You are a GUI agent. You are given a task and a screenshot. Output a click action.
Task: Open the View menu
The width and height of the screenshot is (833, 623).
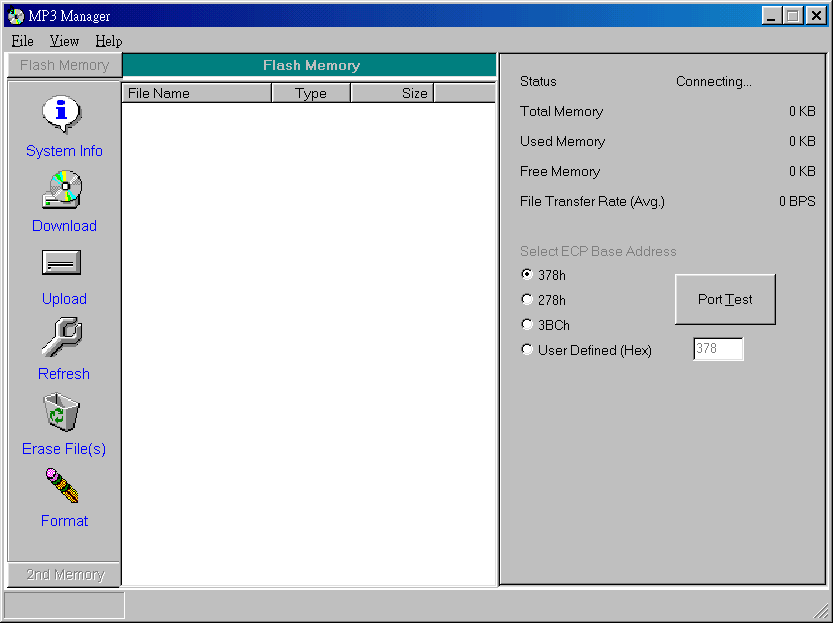point(64,41)
